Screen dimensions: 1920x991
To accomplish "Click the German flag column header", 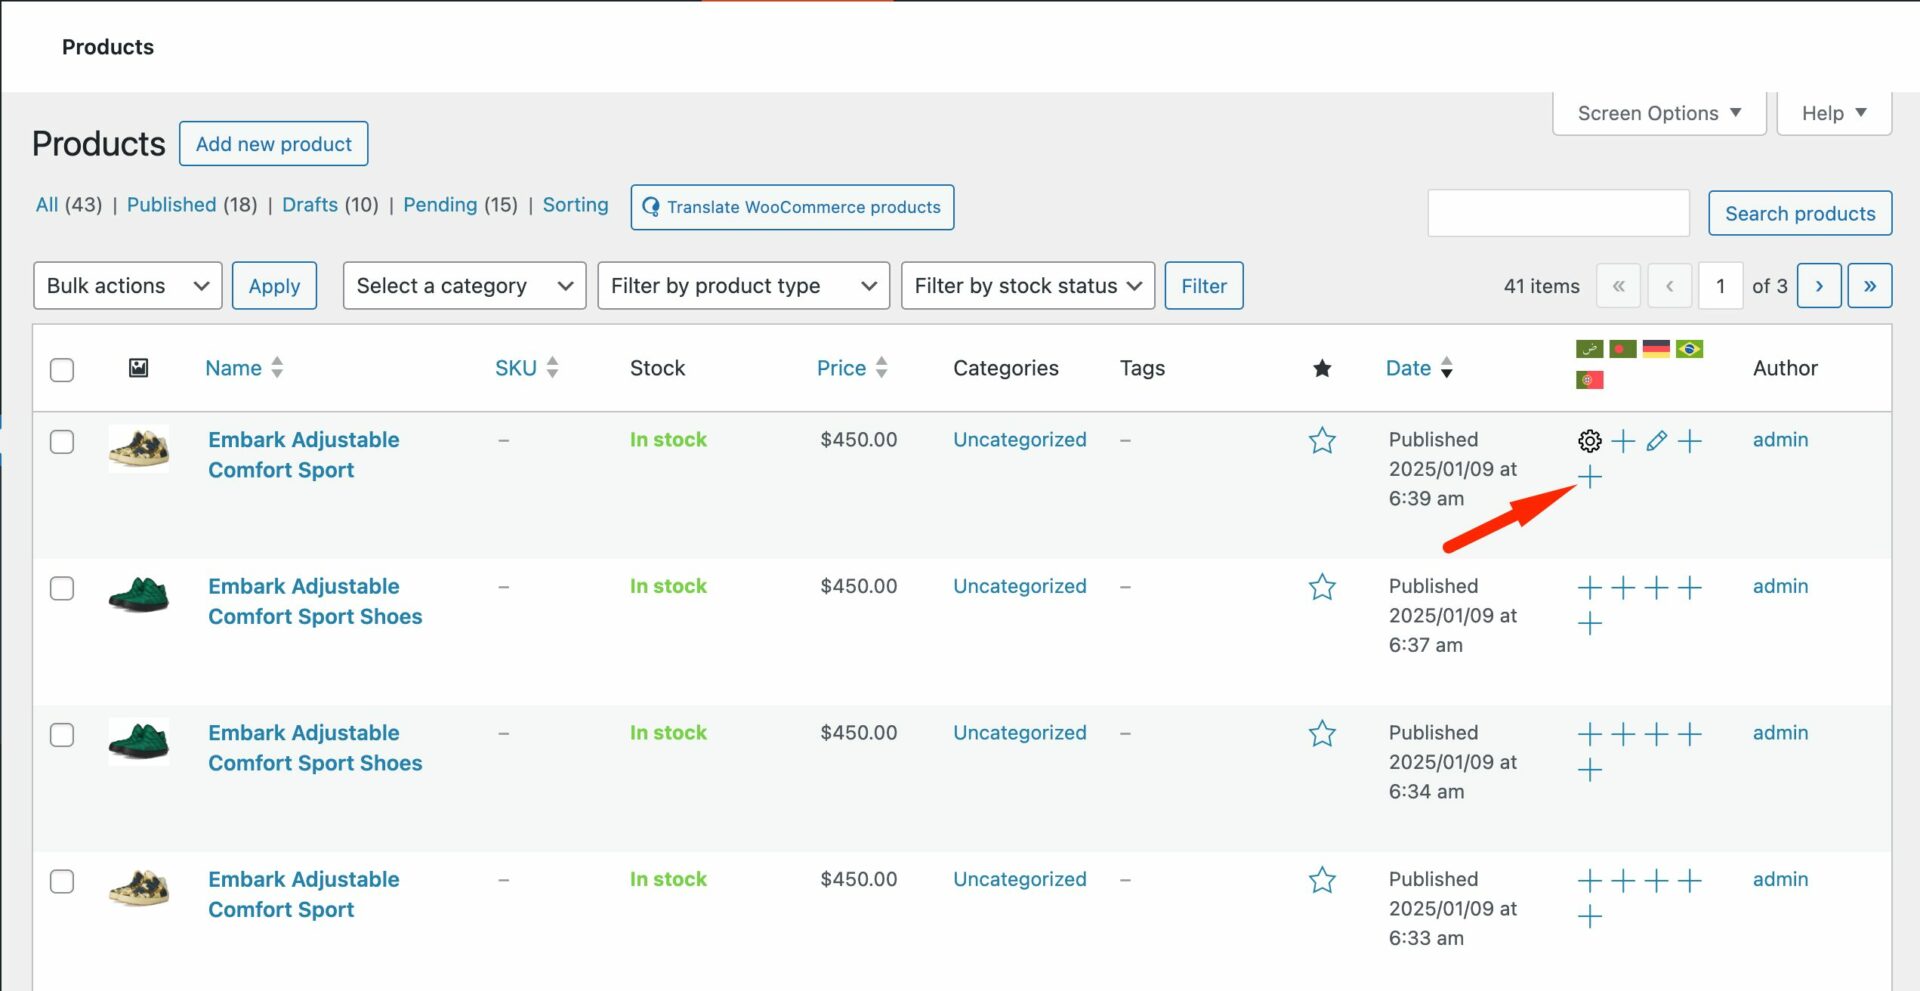I will click(x=1656, y=349).
